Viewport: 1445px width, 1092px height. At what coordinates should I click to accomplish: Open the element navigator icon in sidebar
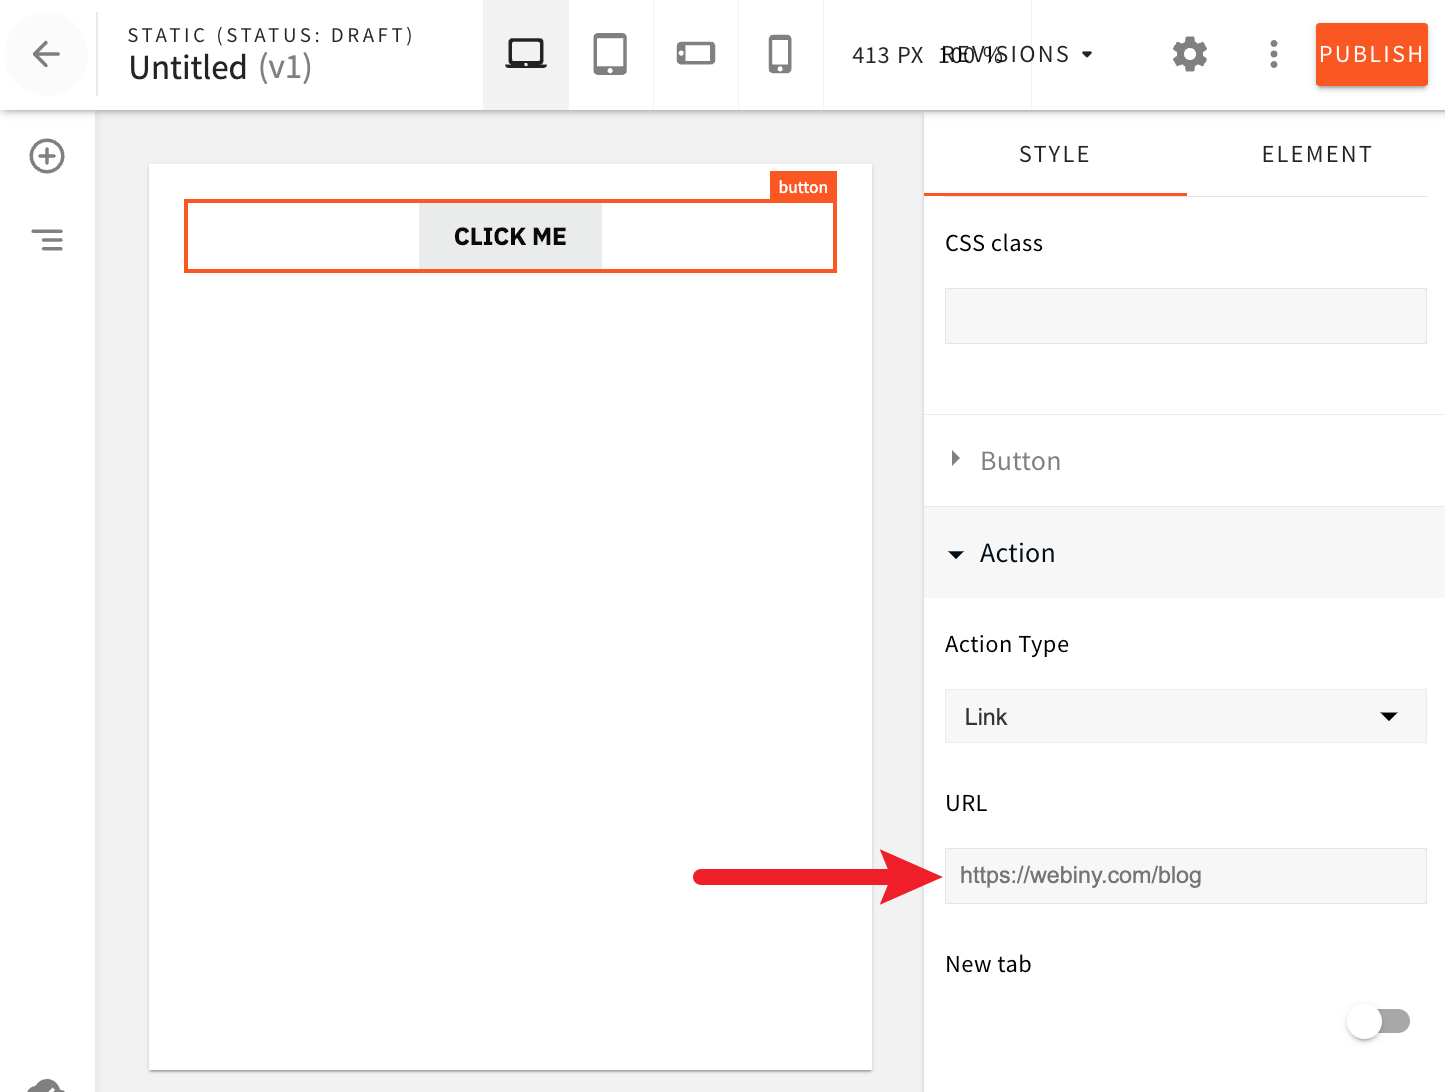(x=47, y=240)
